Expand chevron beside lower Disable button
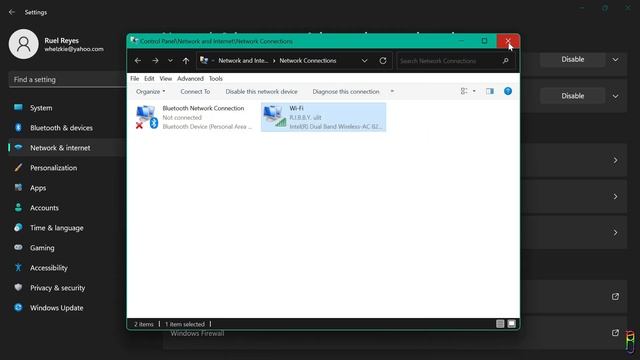 click(615, 96)
